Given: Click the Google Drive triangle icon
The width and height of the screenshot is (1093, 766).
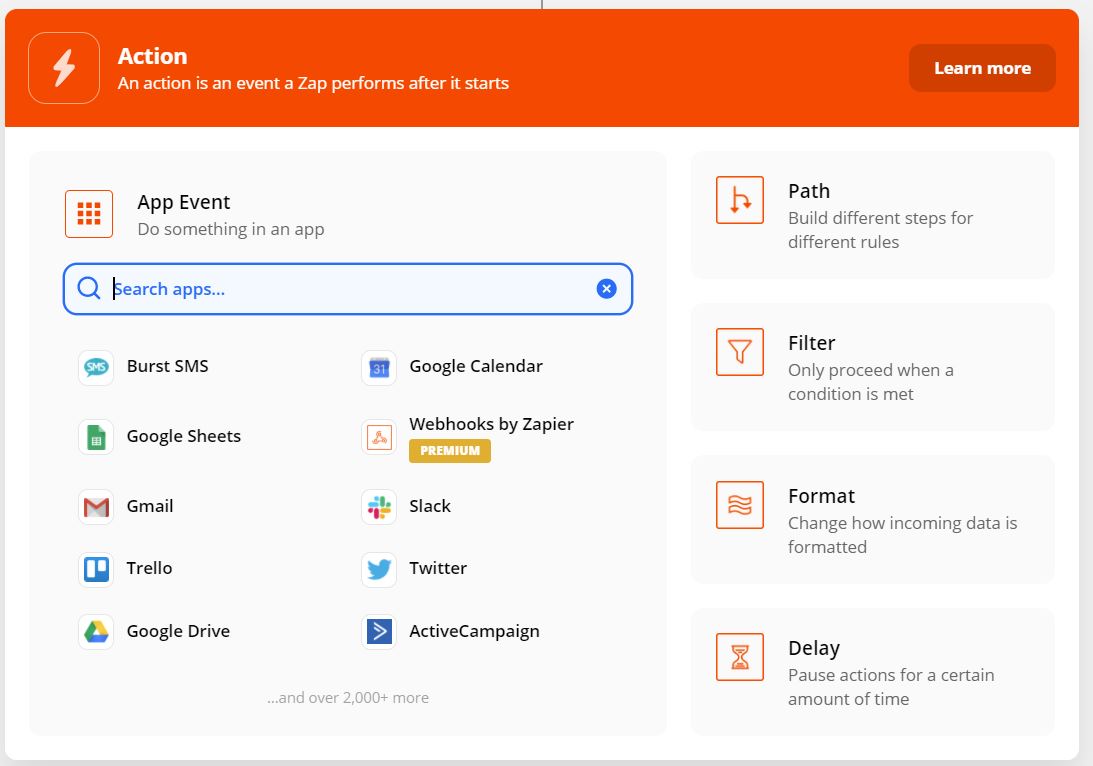Looking at the screenshot, I should tap(96, 631).
